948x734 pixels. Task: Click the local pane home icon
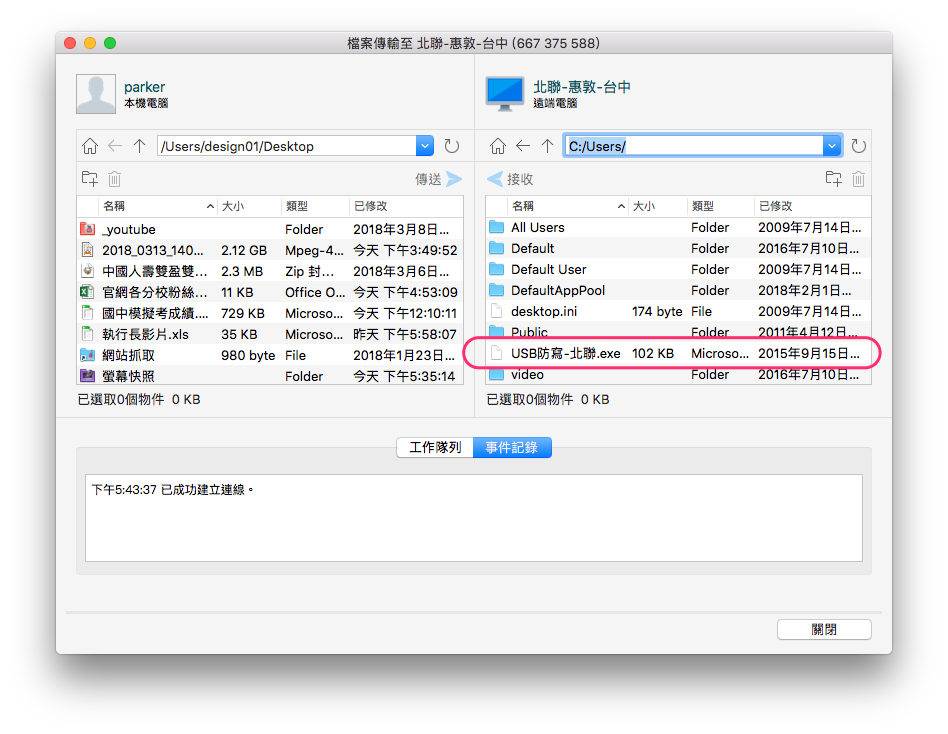pyautogui.click(x=90, y=146)
